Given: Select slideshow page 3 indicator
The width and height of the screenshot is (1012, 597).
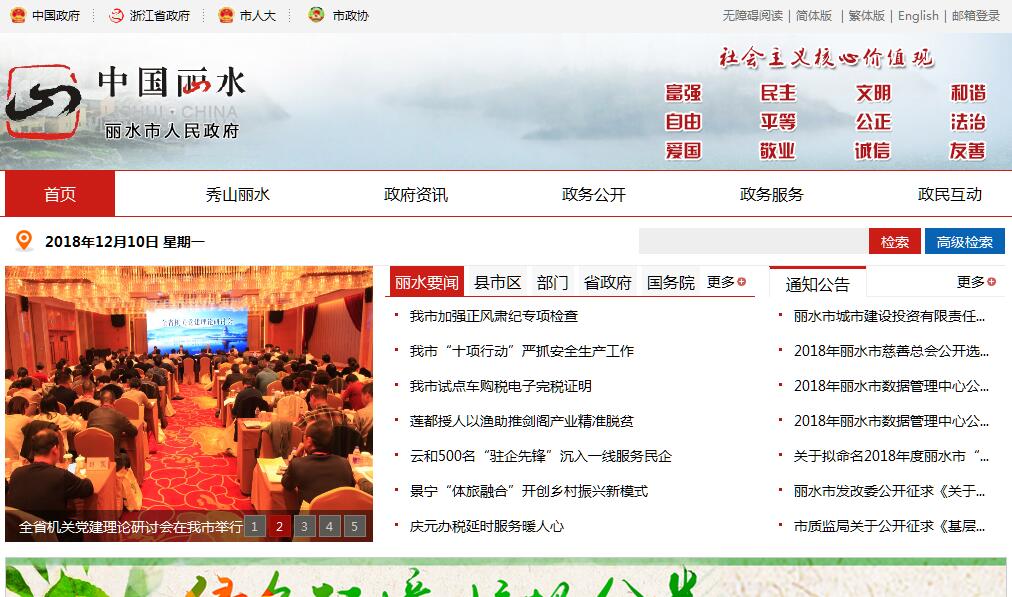Looking at the screenshot, I should pyautogui.click(x=305, y=526).
